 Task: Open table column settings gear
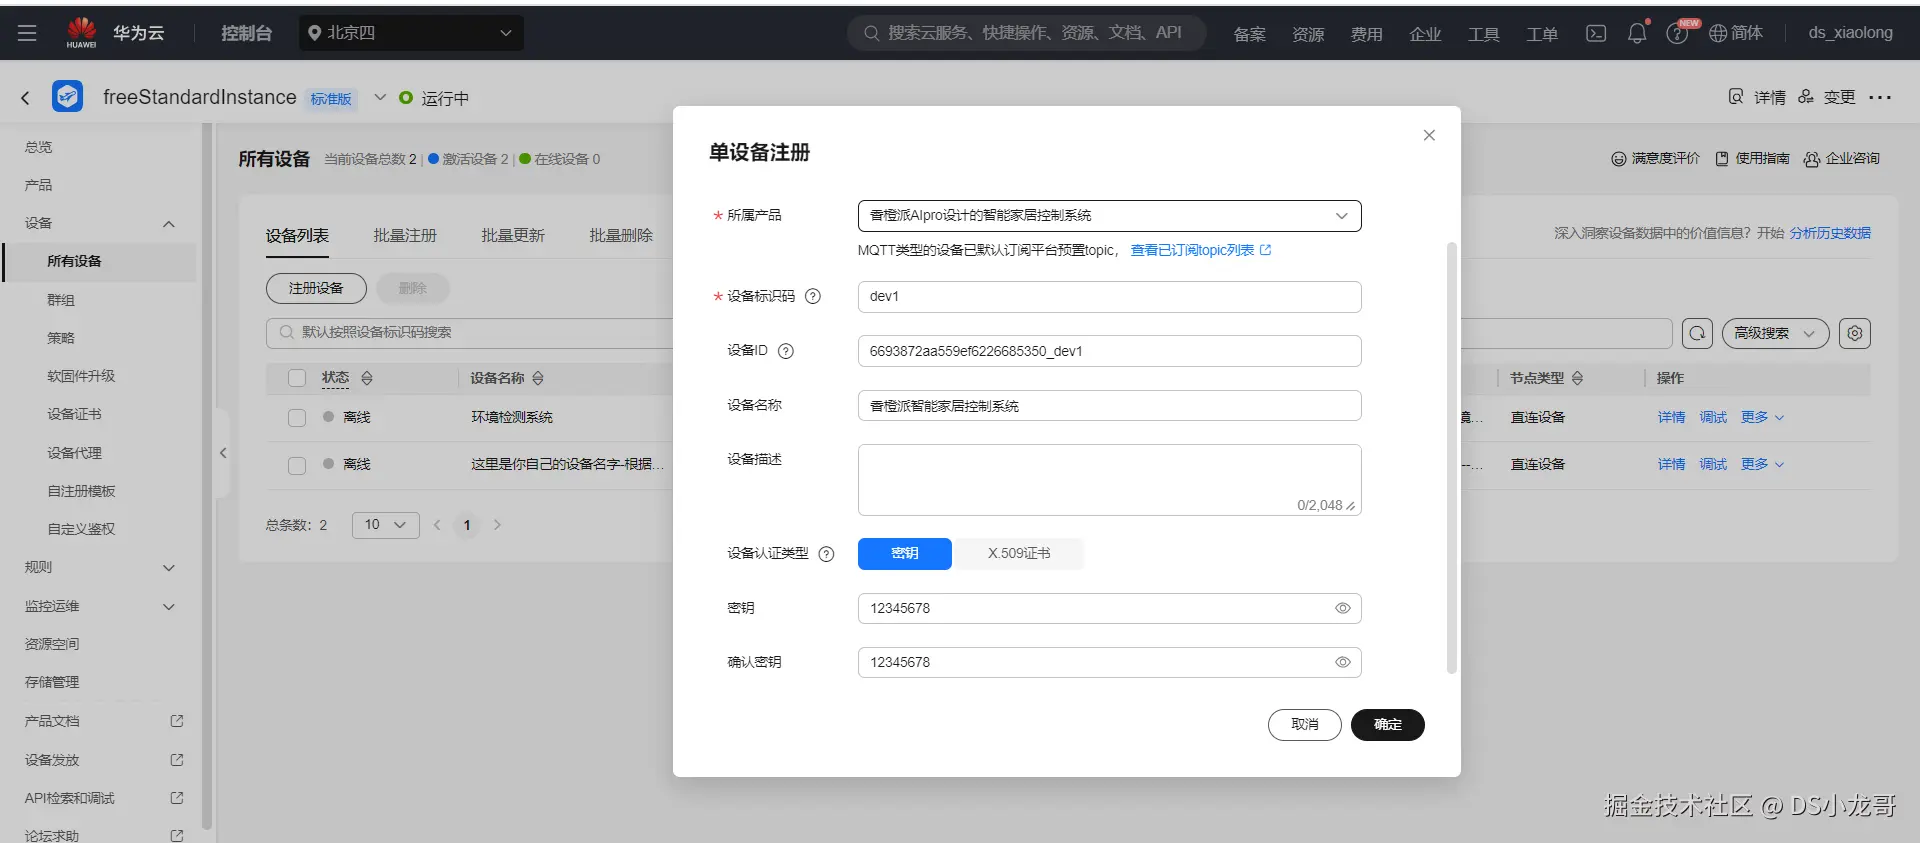(x=1855, y=333)
